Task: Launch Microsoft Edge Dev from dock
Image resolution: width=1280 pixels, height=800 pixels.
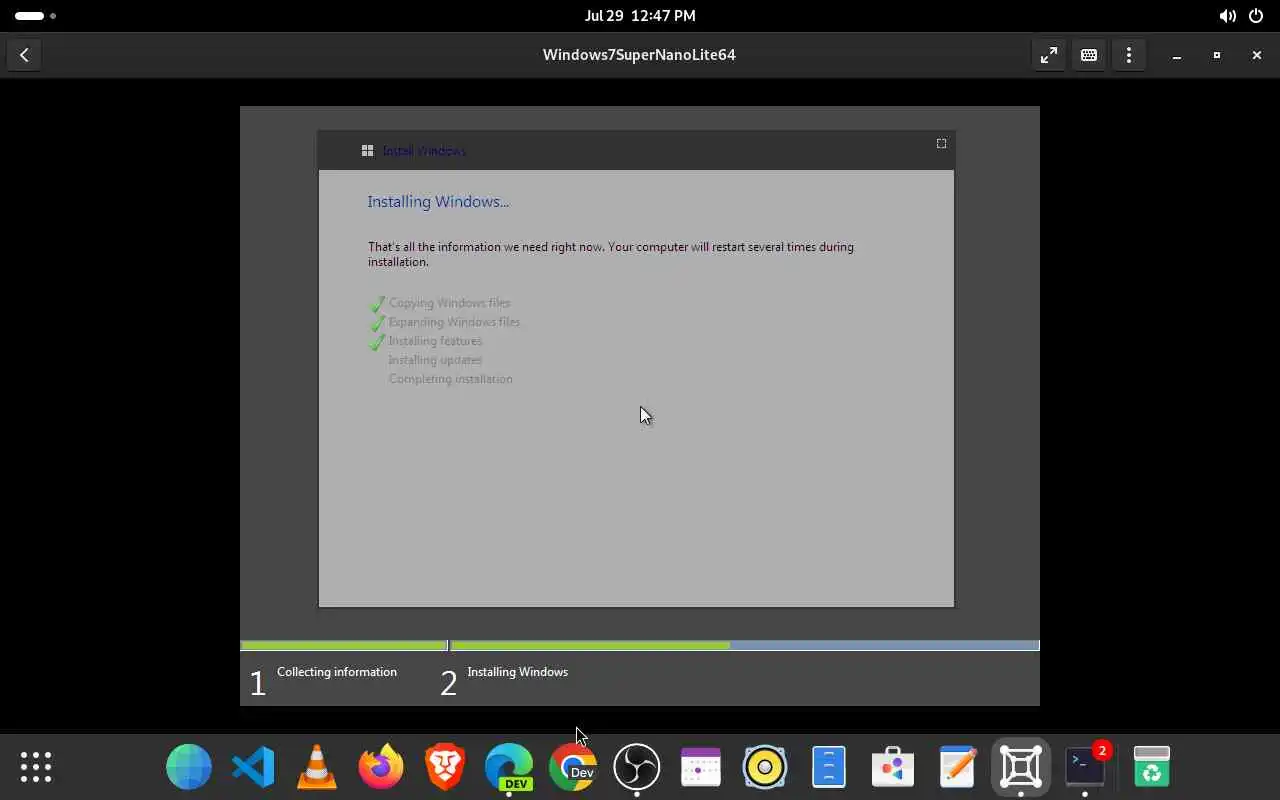Action: 509,767
